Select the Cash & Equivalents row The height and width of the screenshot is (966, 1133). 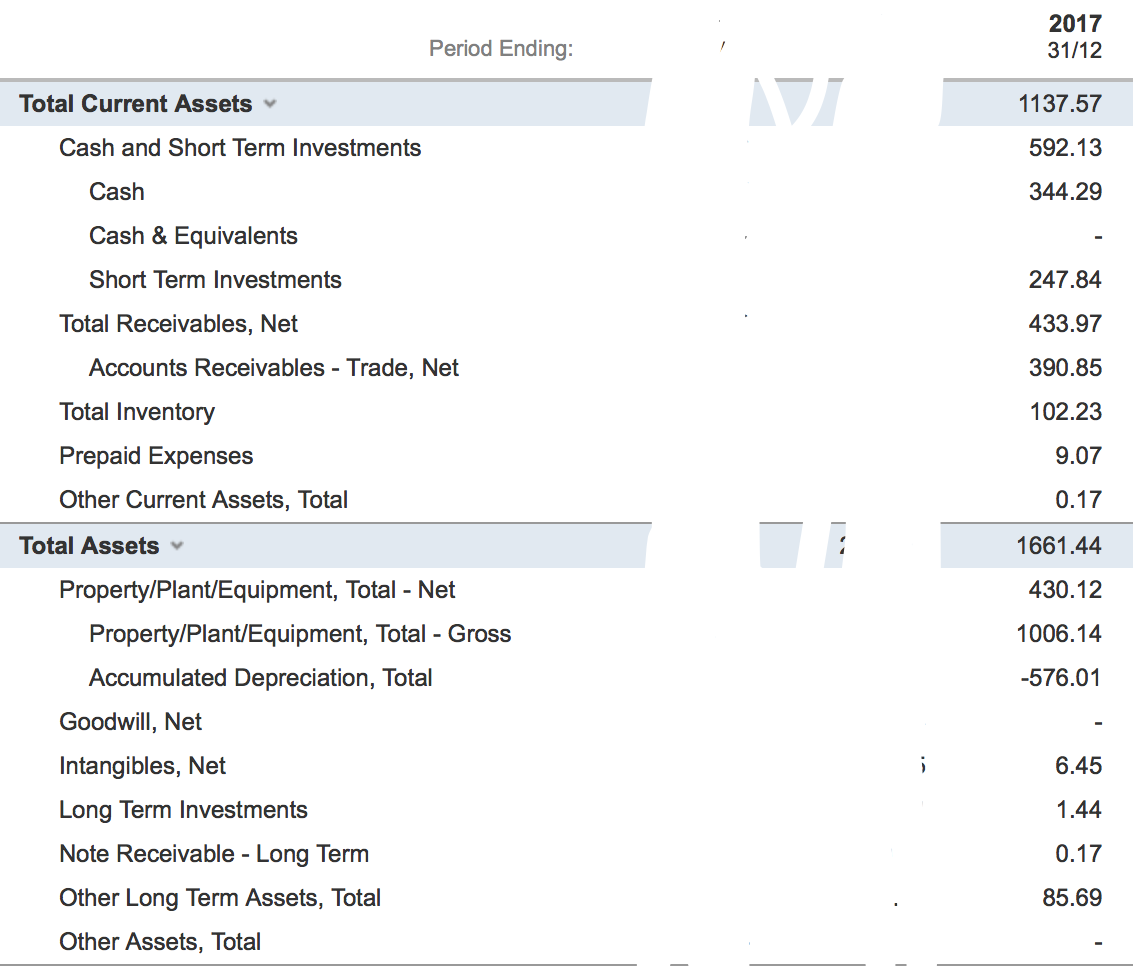click(193, 235)
